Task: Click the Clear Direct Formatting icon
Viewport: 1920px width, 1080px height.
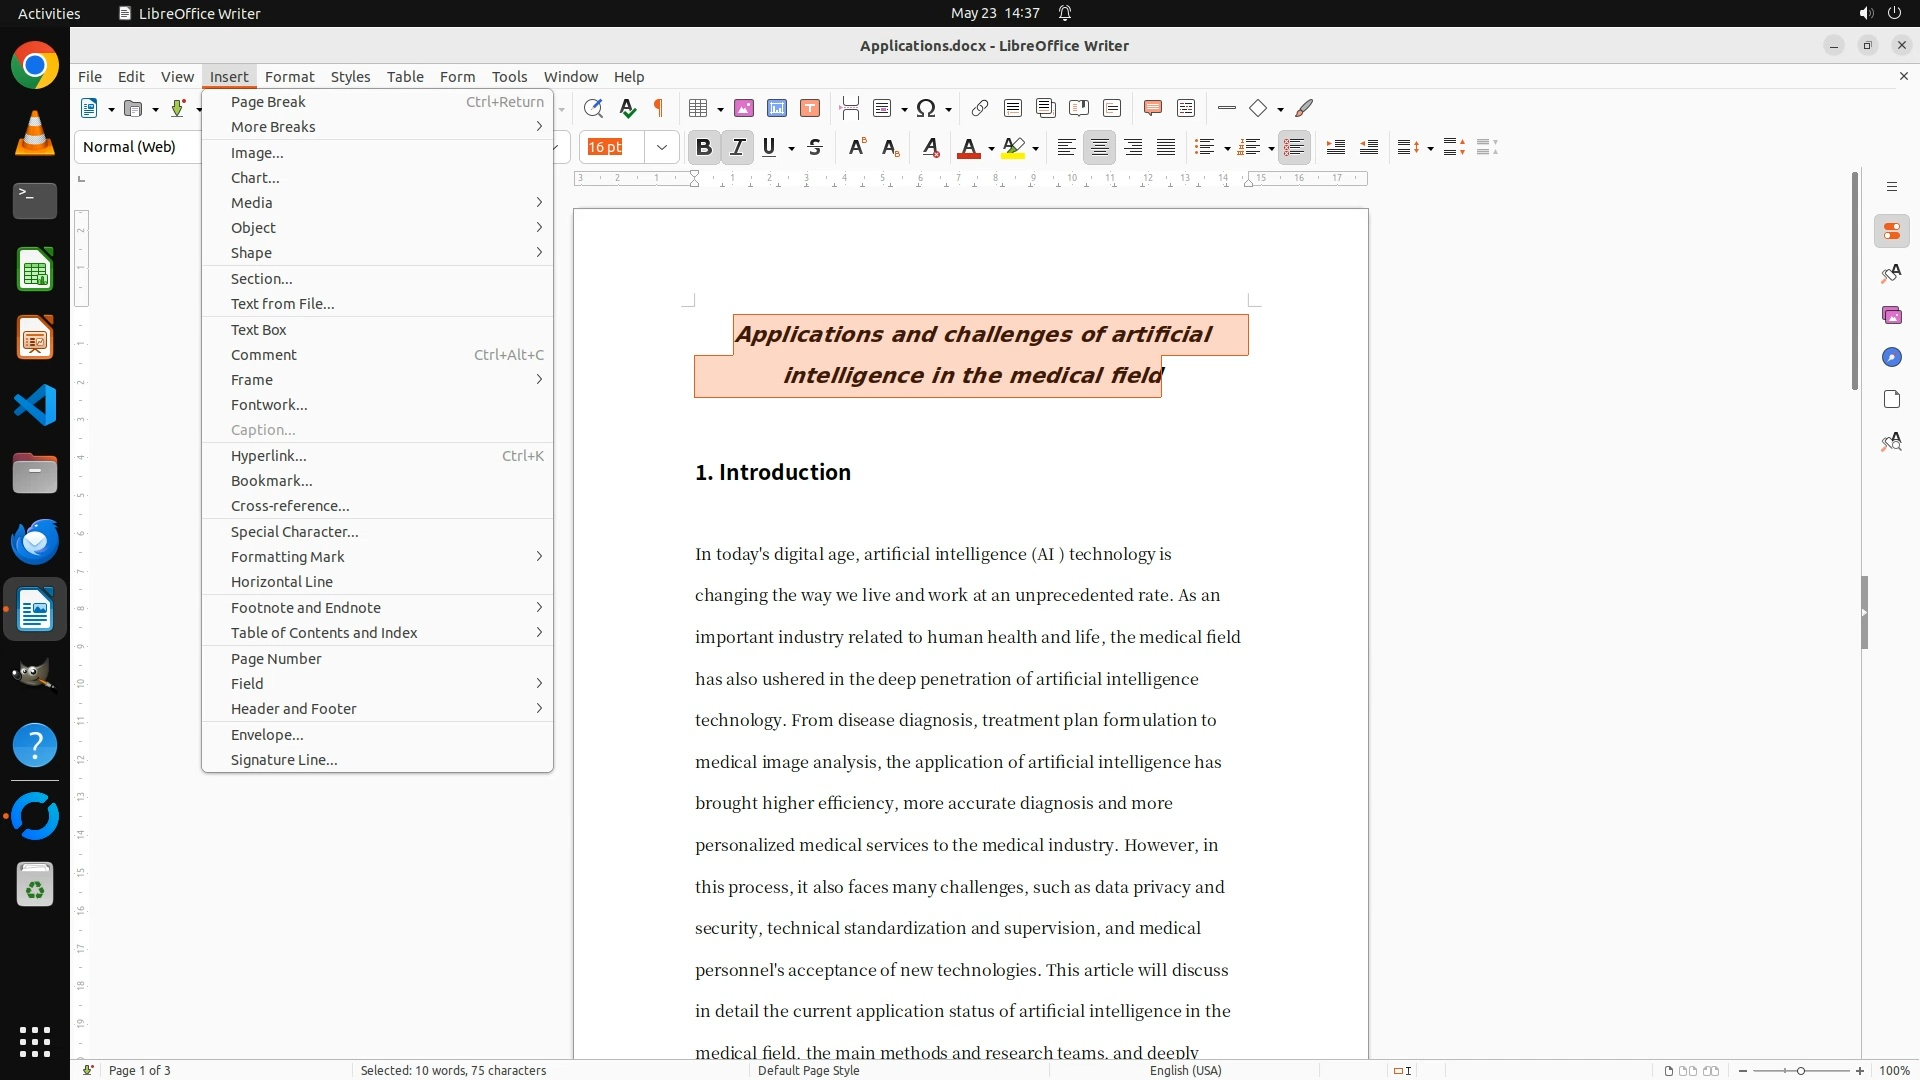Action: [930, 147]
